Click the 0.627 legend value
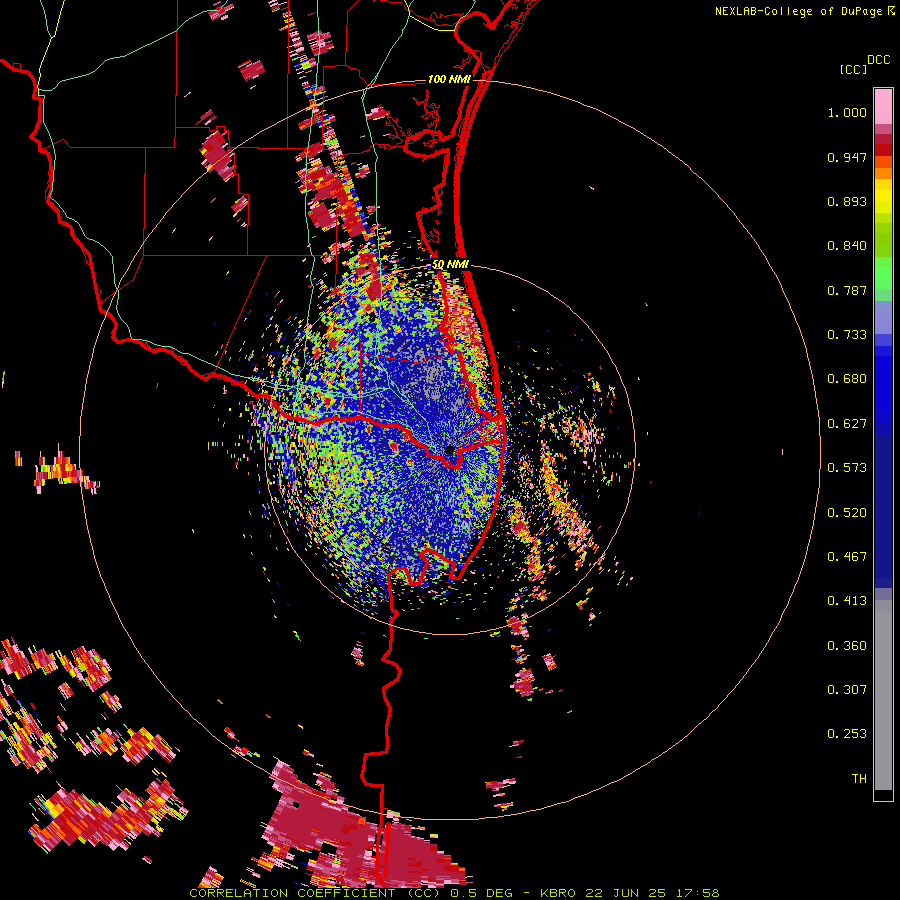The image size is (900, 900). (x=847, y=424)
